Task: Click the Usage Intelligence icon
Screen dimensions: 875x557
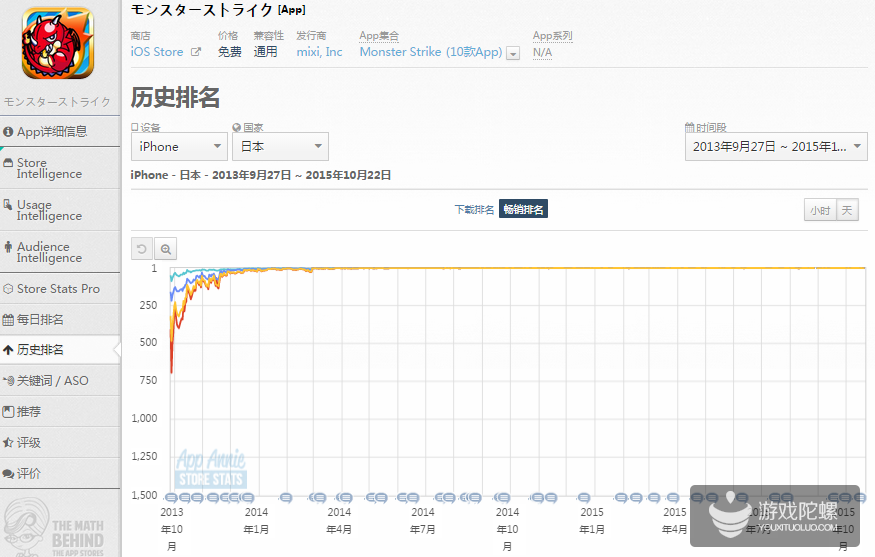Action: pos(8,205)
